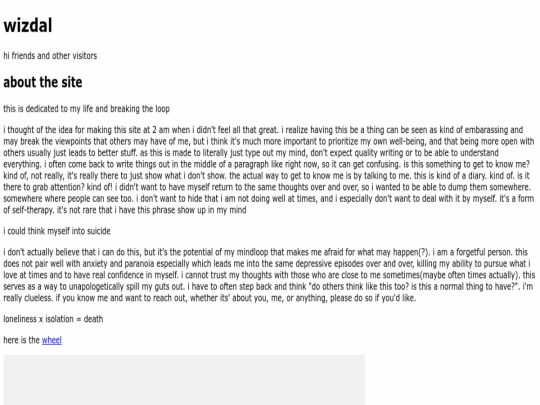The width and height of the screenshot is (540, 405).
Task: Click the gray embedded box below wheel link
Action: pyautogui.click(x=184, y=380)
